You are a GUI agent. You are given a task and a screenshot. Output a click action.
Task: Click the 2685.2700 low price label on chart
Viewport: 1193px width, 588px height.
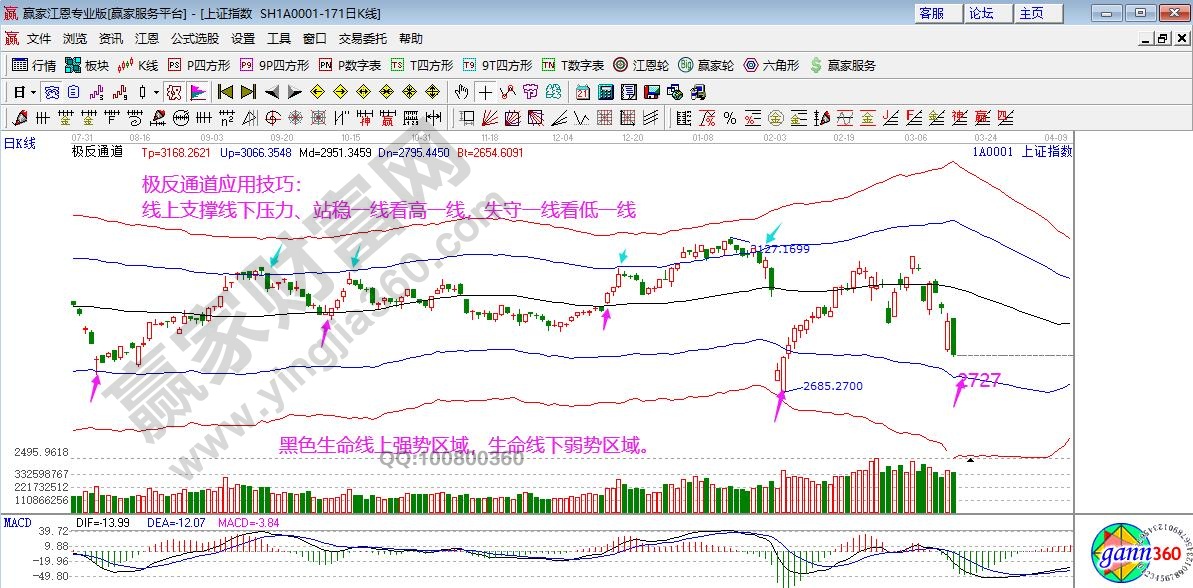coord(832,386)
